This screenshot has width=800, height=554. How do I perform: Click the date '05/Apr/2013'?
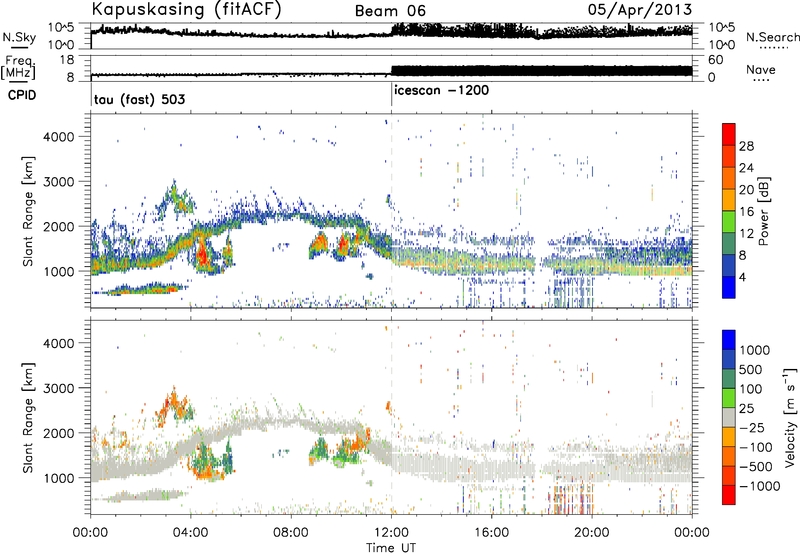[640, 9]
